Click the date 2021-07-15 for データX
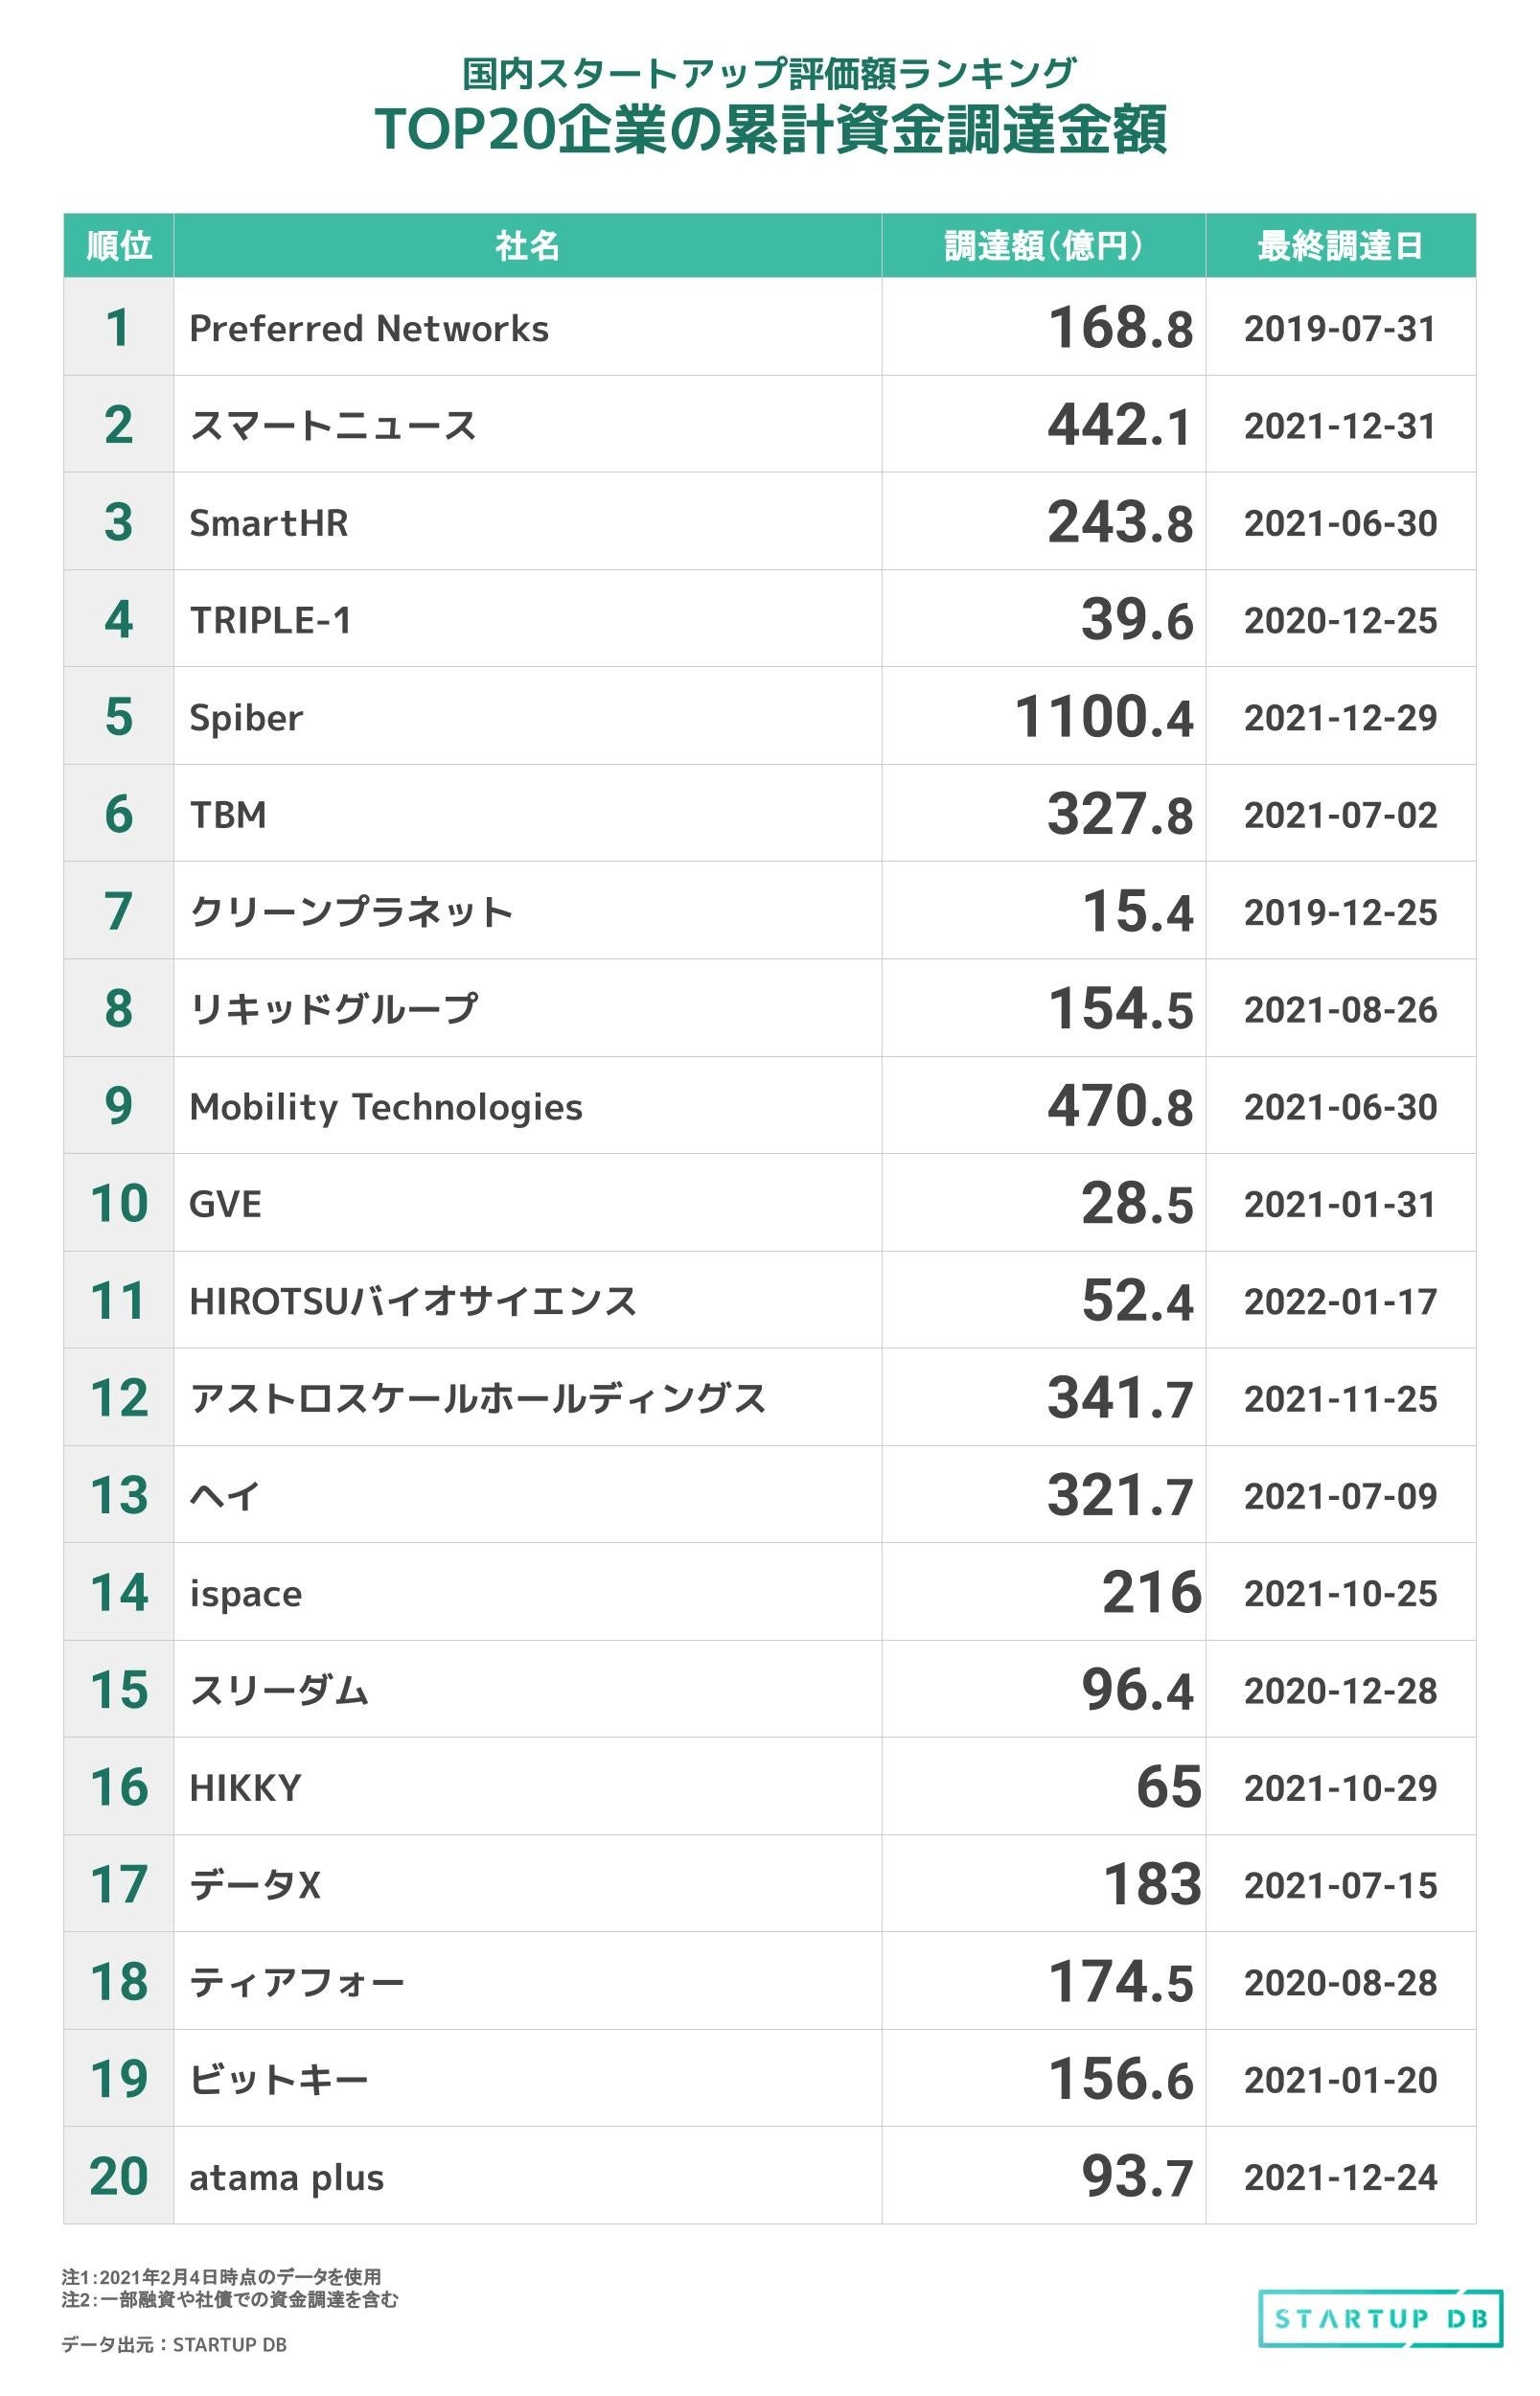This screenshot has width=1540, height=2396. pyautogui.click(x=1340, y=1885)
